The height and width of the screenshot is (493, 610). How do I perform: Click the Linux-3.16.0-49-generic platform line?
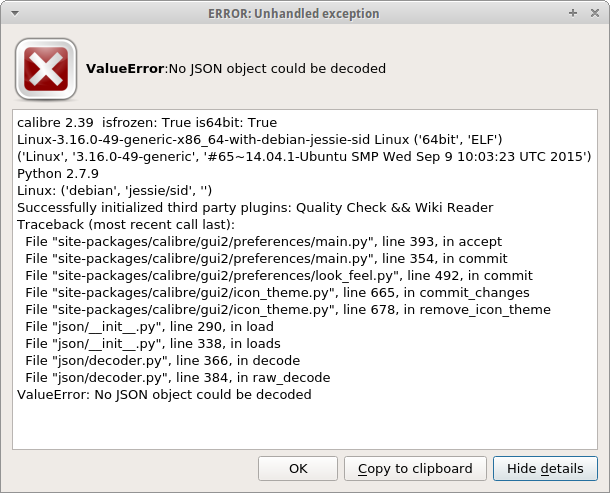(x=259, y=139)
